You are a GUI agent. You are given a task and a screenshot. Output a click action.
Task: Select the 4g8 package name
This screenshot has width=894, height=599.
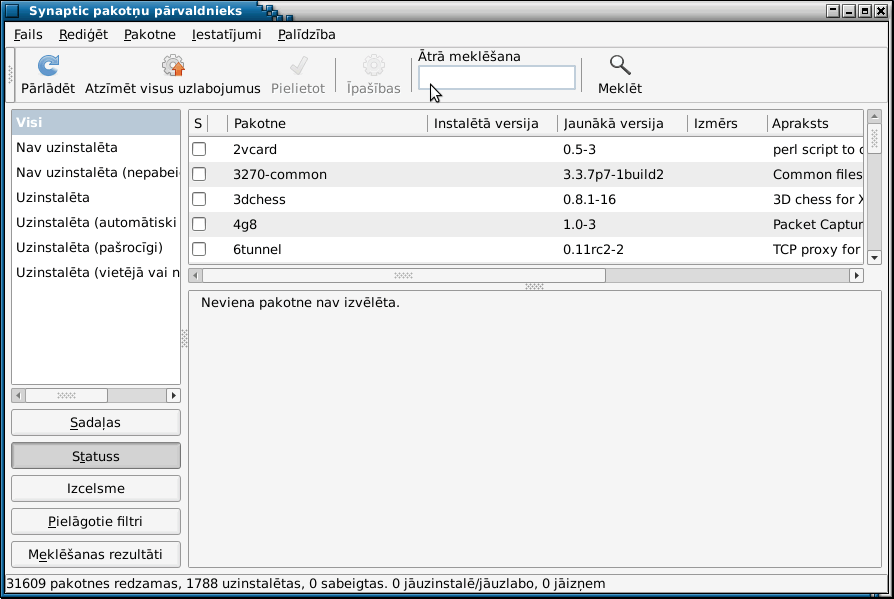(245, 225)
